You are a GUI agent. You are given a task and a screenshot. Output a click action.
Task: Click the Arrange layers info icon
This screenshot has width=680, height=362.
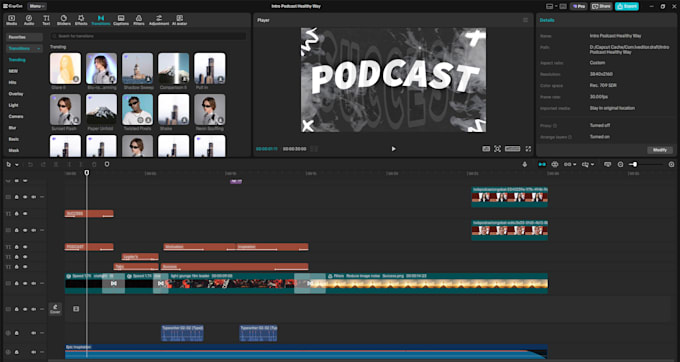point(570,137)
